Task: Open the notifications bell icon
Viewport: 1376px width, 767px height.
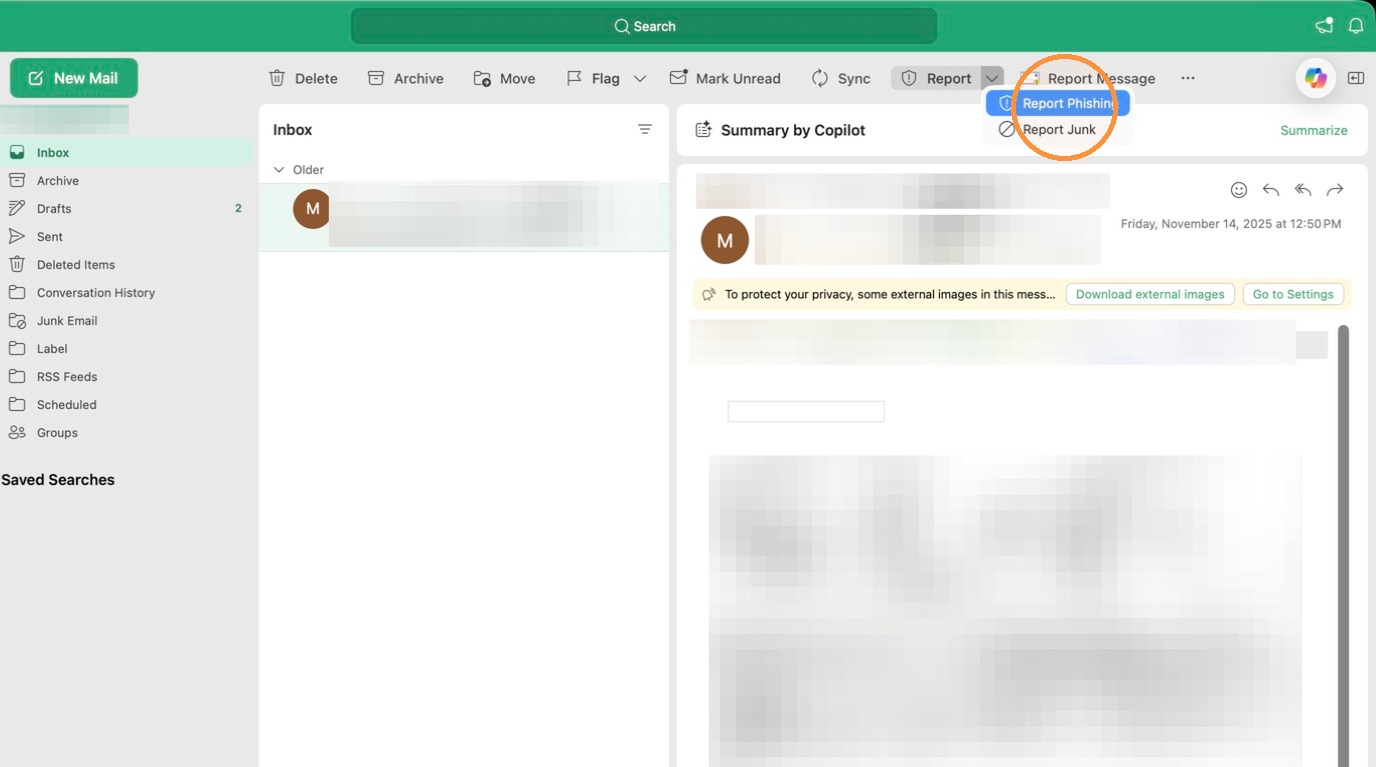Action: (1356, 26)
